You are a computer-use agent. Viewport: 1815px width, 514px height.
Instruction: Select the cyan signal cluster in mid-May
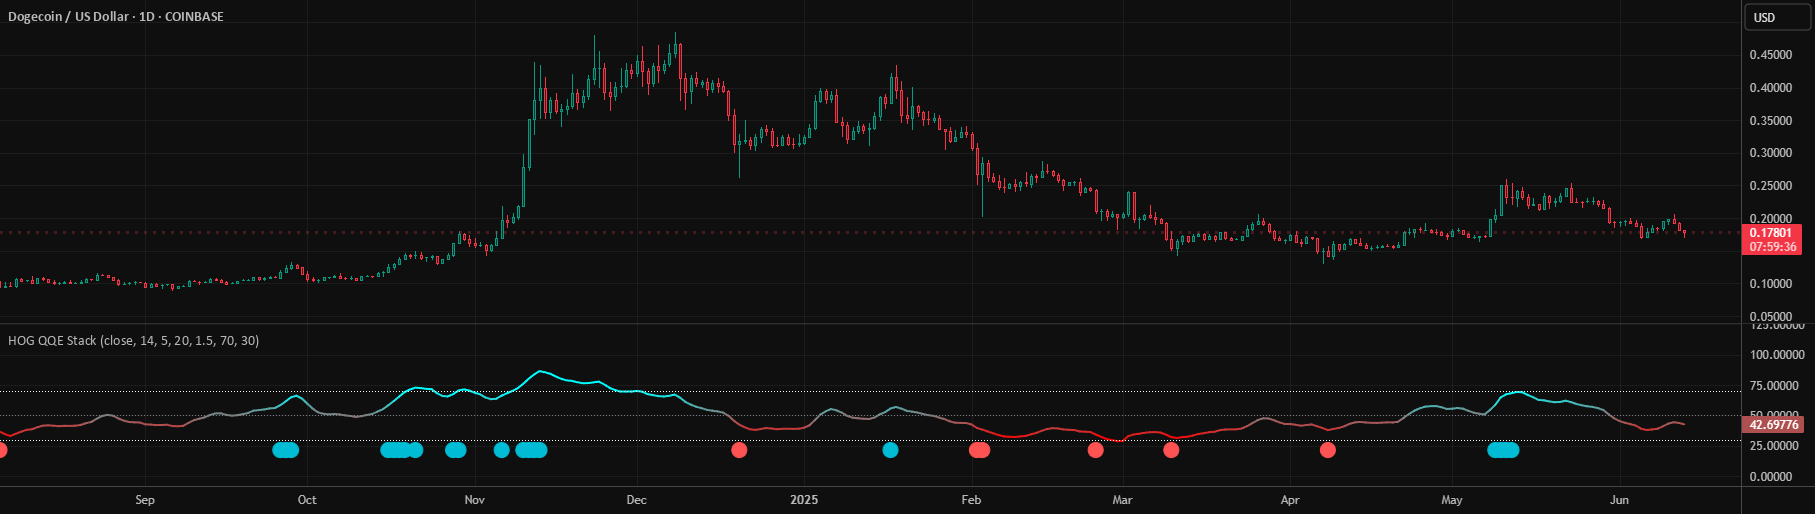[1503, 450]
